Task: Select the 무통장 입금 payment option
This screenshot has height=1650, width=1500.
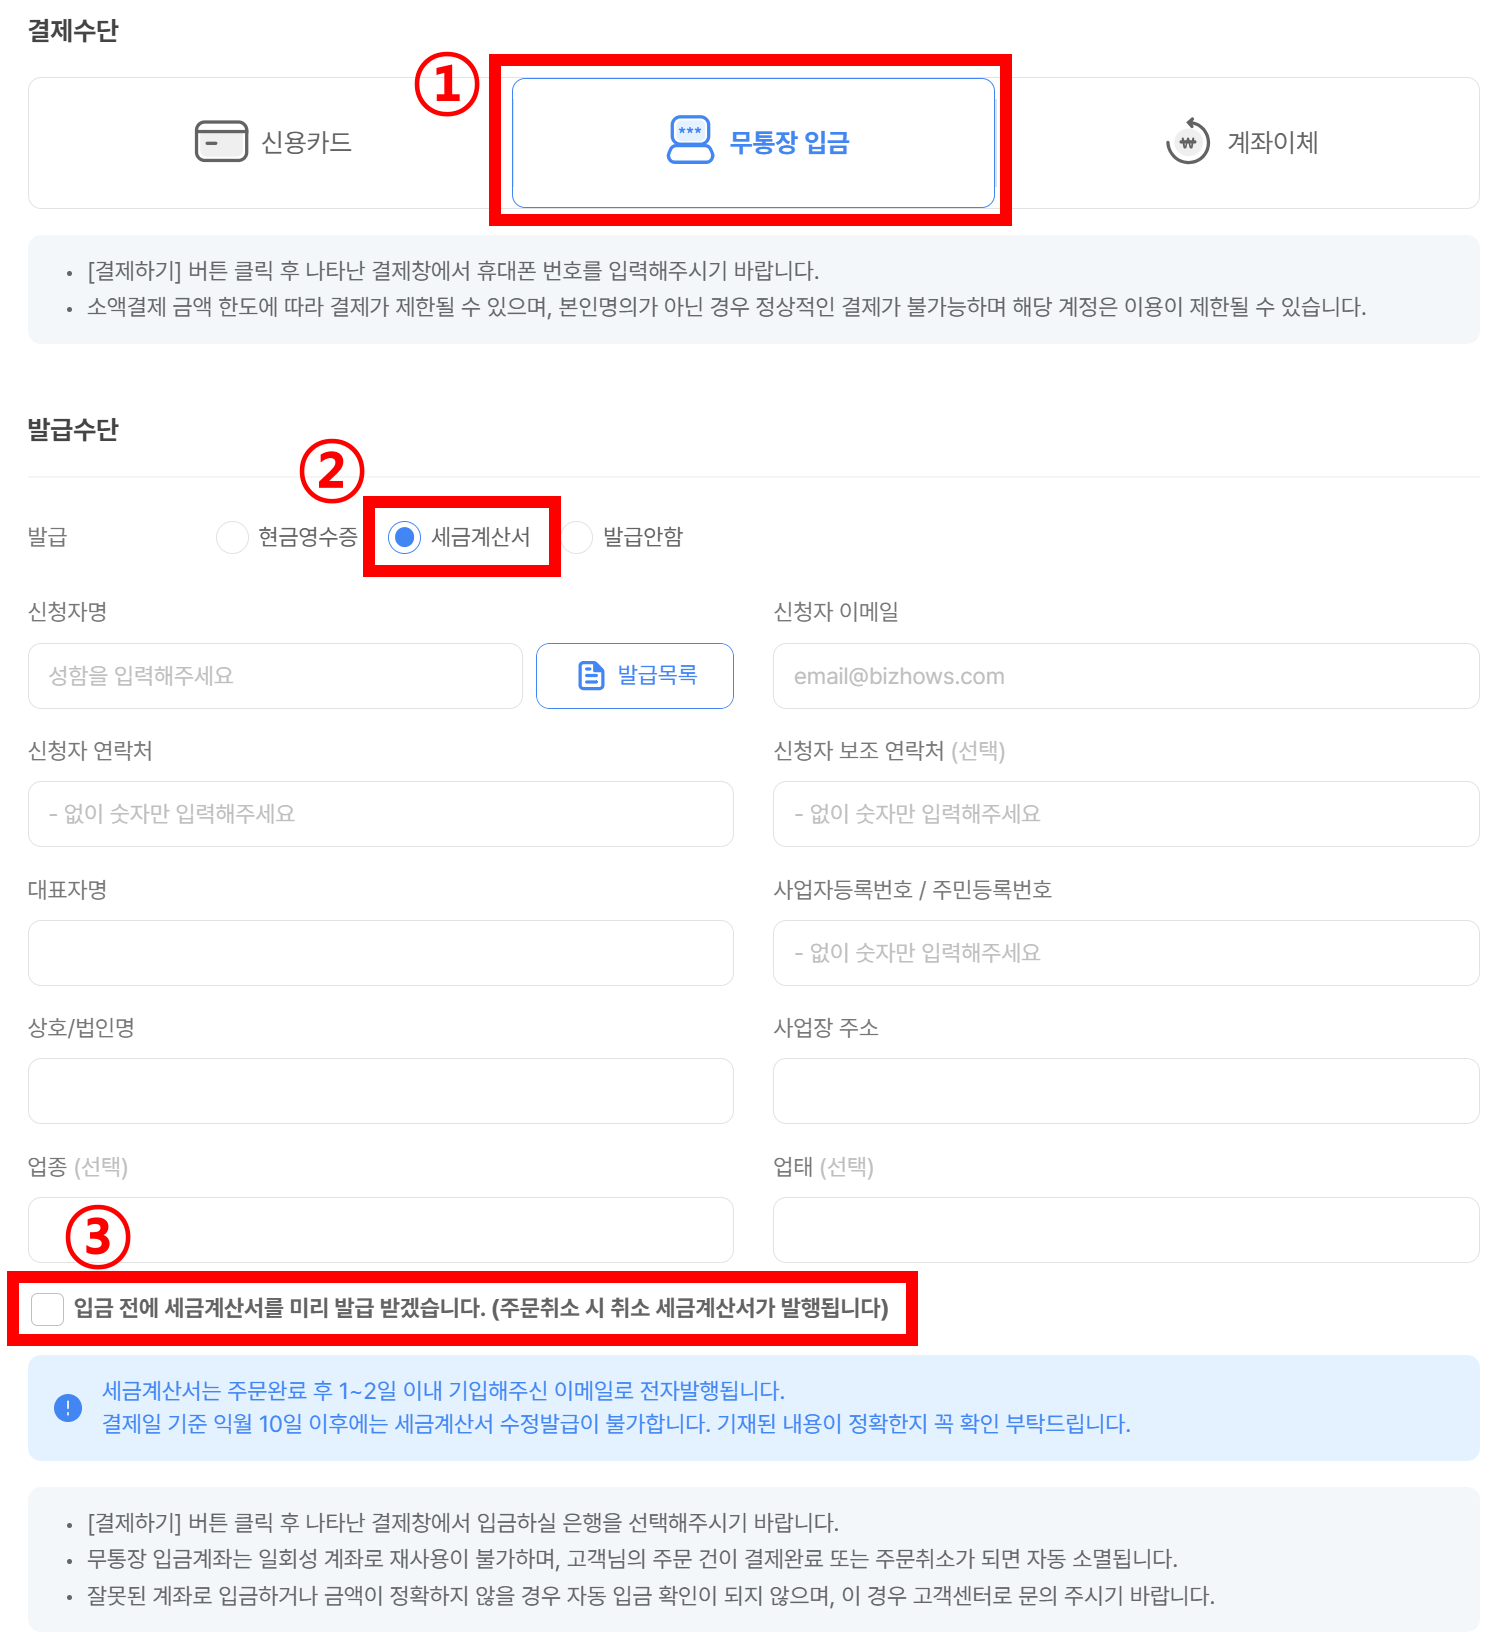Action: click(753, 143)
